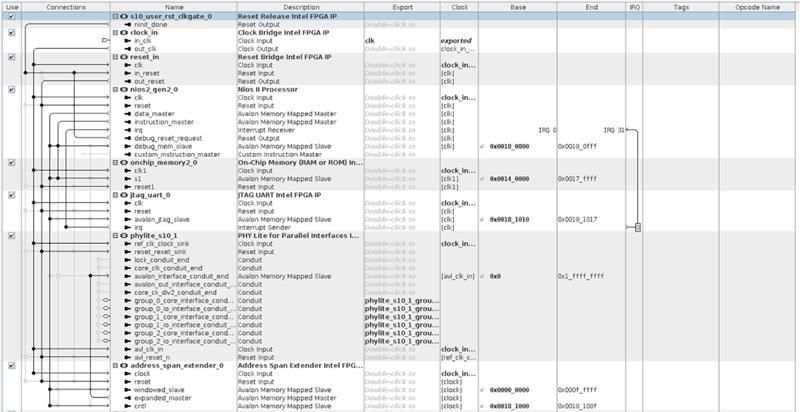This screenshot has width=800, height=412.
Task: Click the lock icon beside base 0x0010_0000
Action: pyautogui.click(x=482, y=146)
